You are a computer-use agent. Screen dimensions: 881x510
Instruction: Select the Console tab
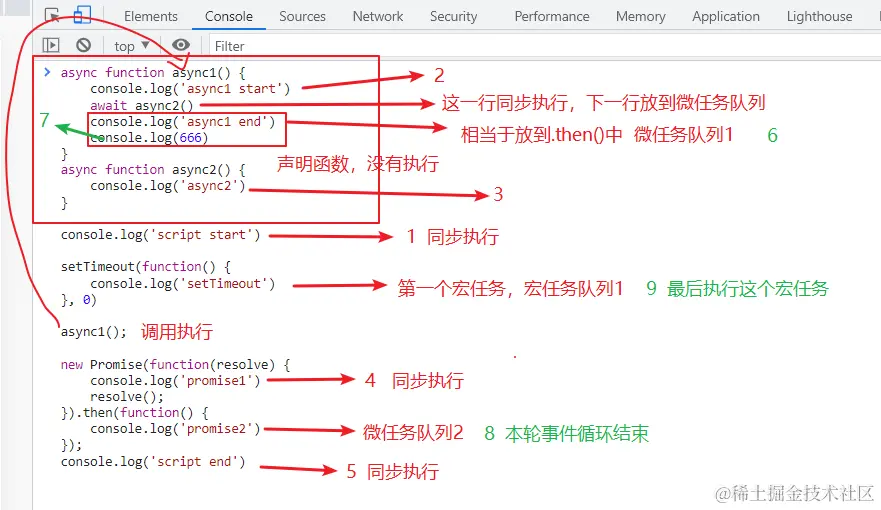[x=229, y=16]
